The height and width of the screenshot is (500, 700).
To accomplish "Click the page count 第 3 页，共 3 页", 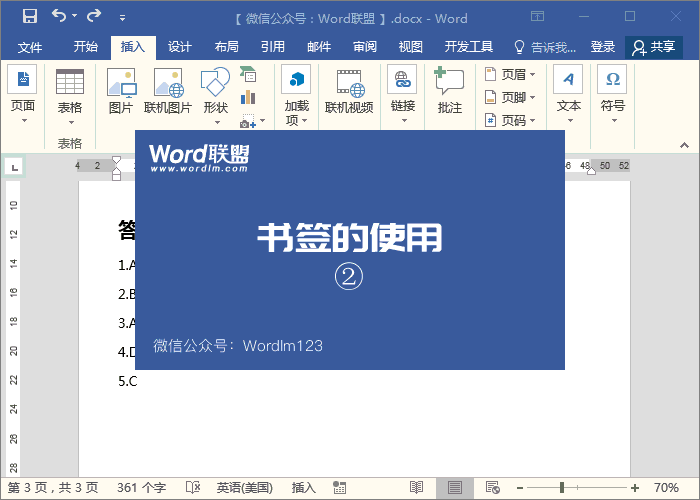I will (53, 488).
